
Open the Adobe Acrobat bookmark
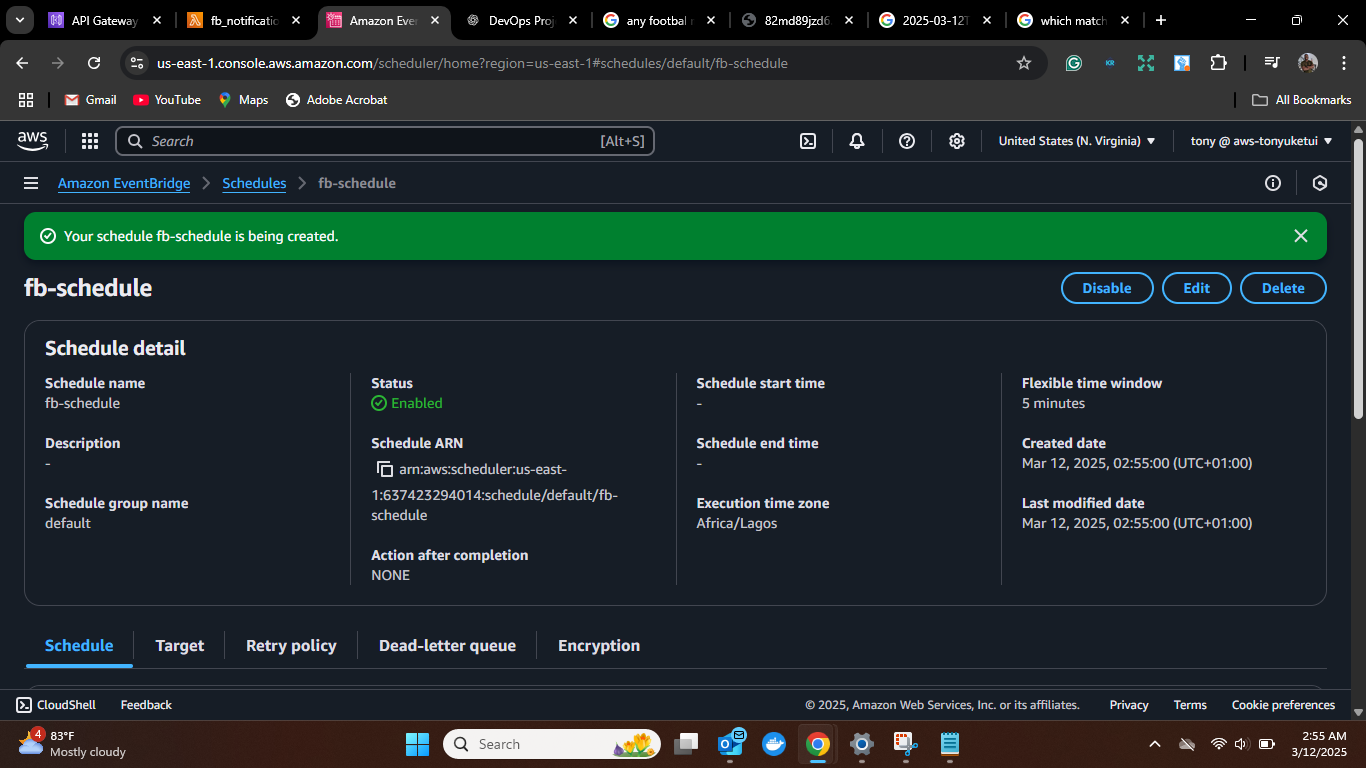pyautogui.click(x=336, y=100)
